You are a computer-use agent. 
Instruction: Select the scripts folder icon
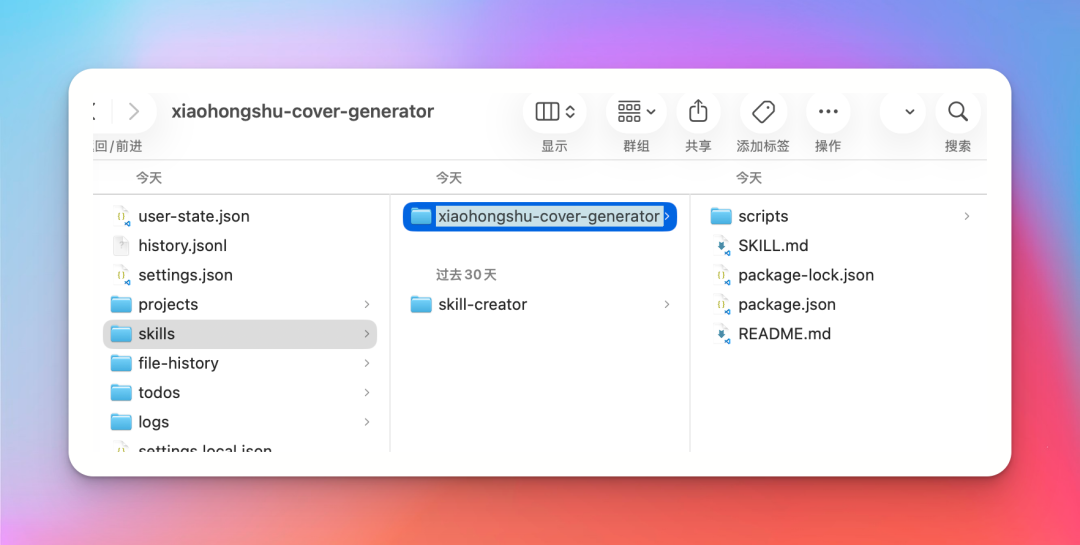tap(721, 216)
